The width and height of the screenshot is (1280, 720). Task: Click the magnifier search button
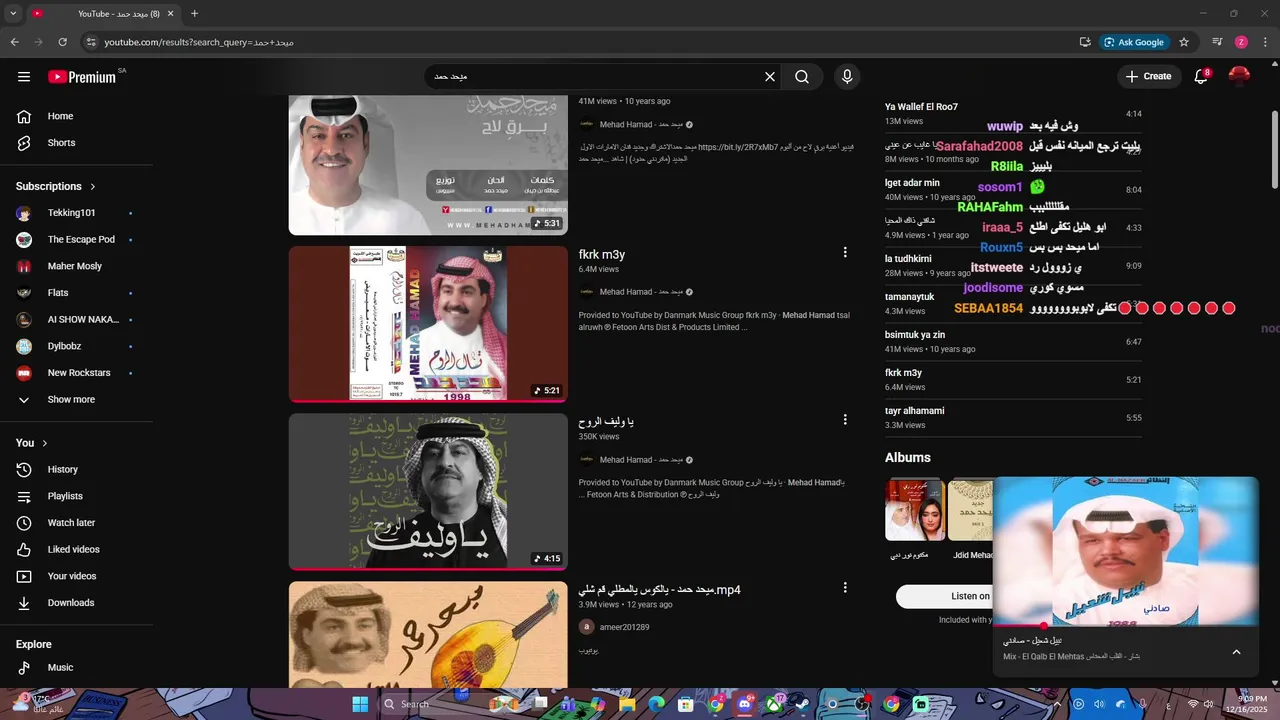(x=802, y=77)
